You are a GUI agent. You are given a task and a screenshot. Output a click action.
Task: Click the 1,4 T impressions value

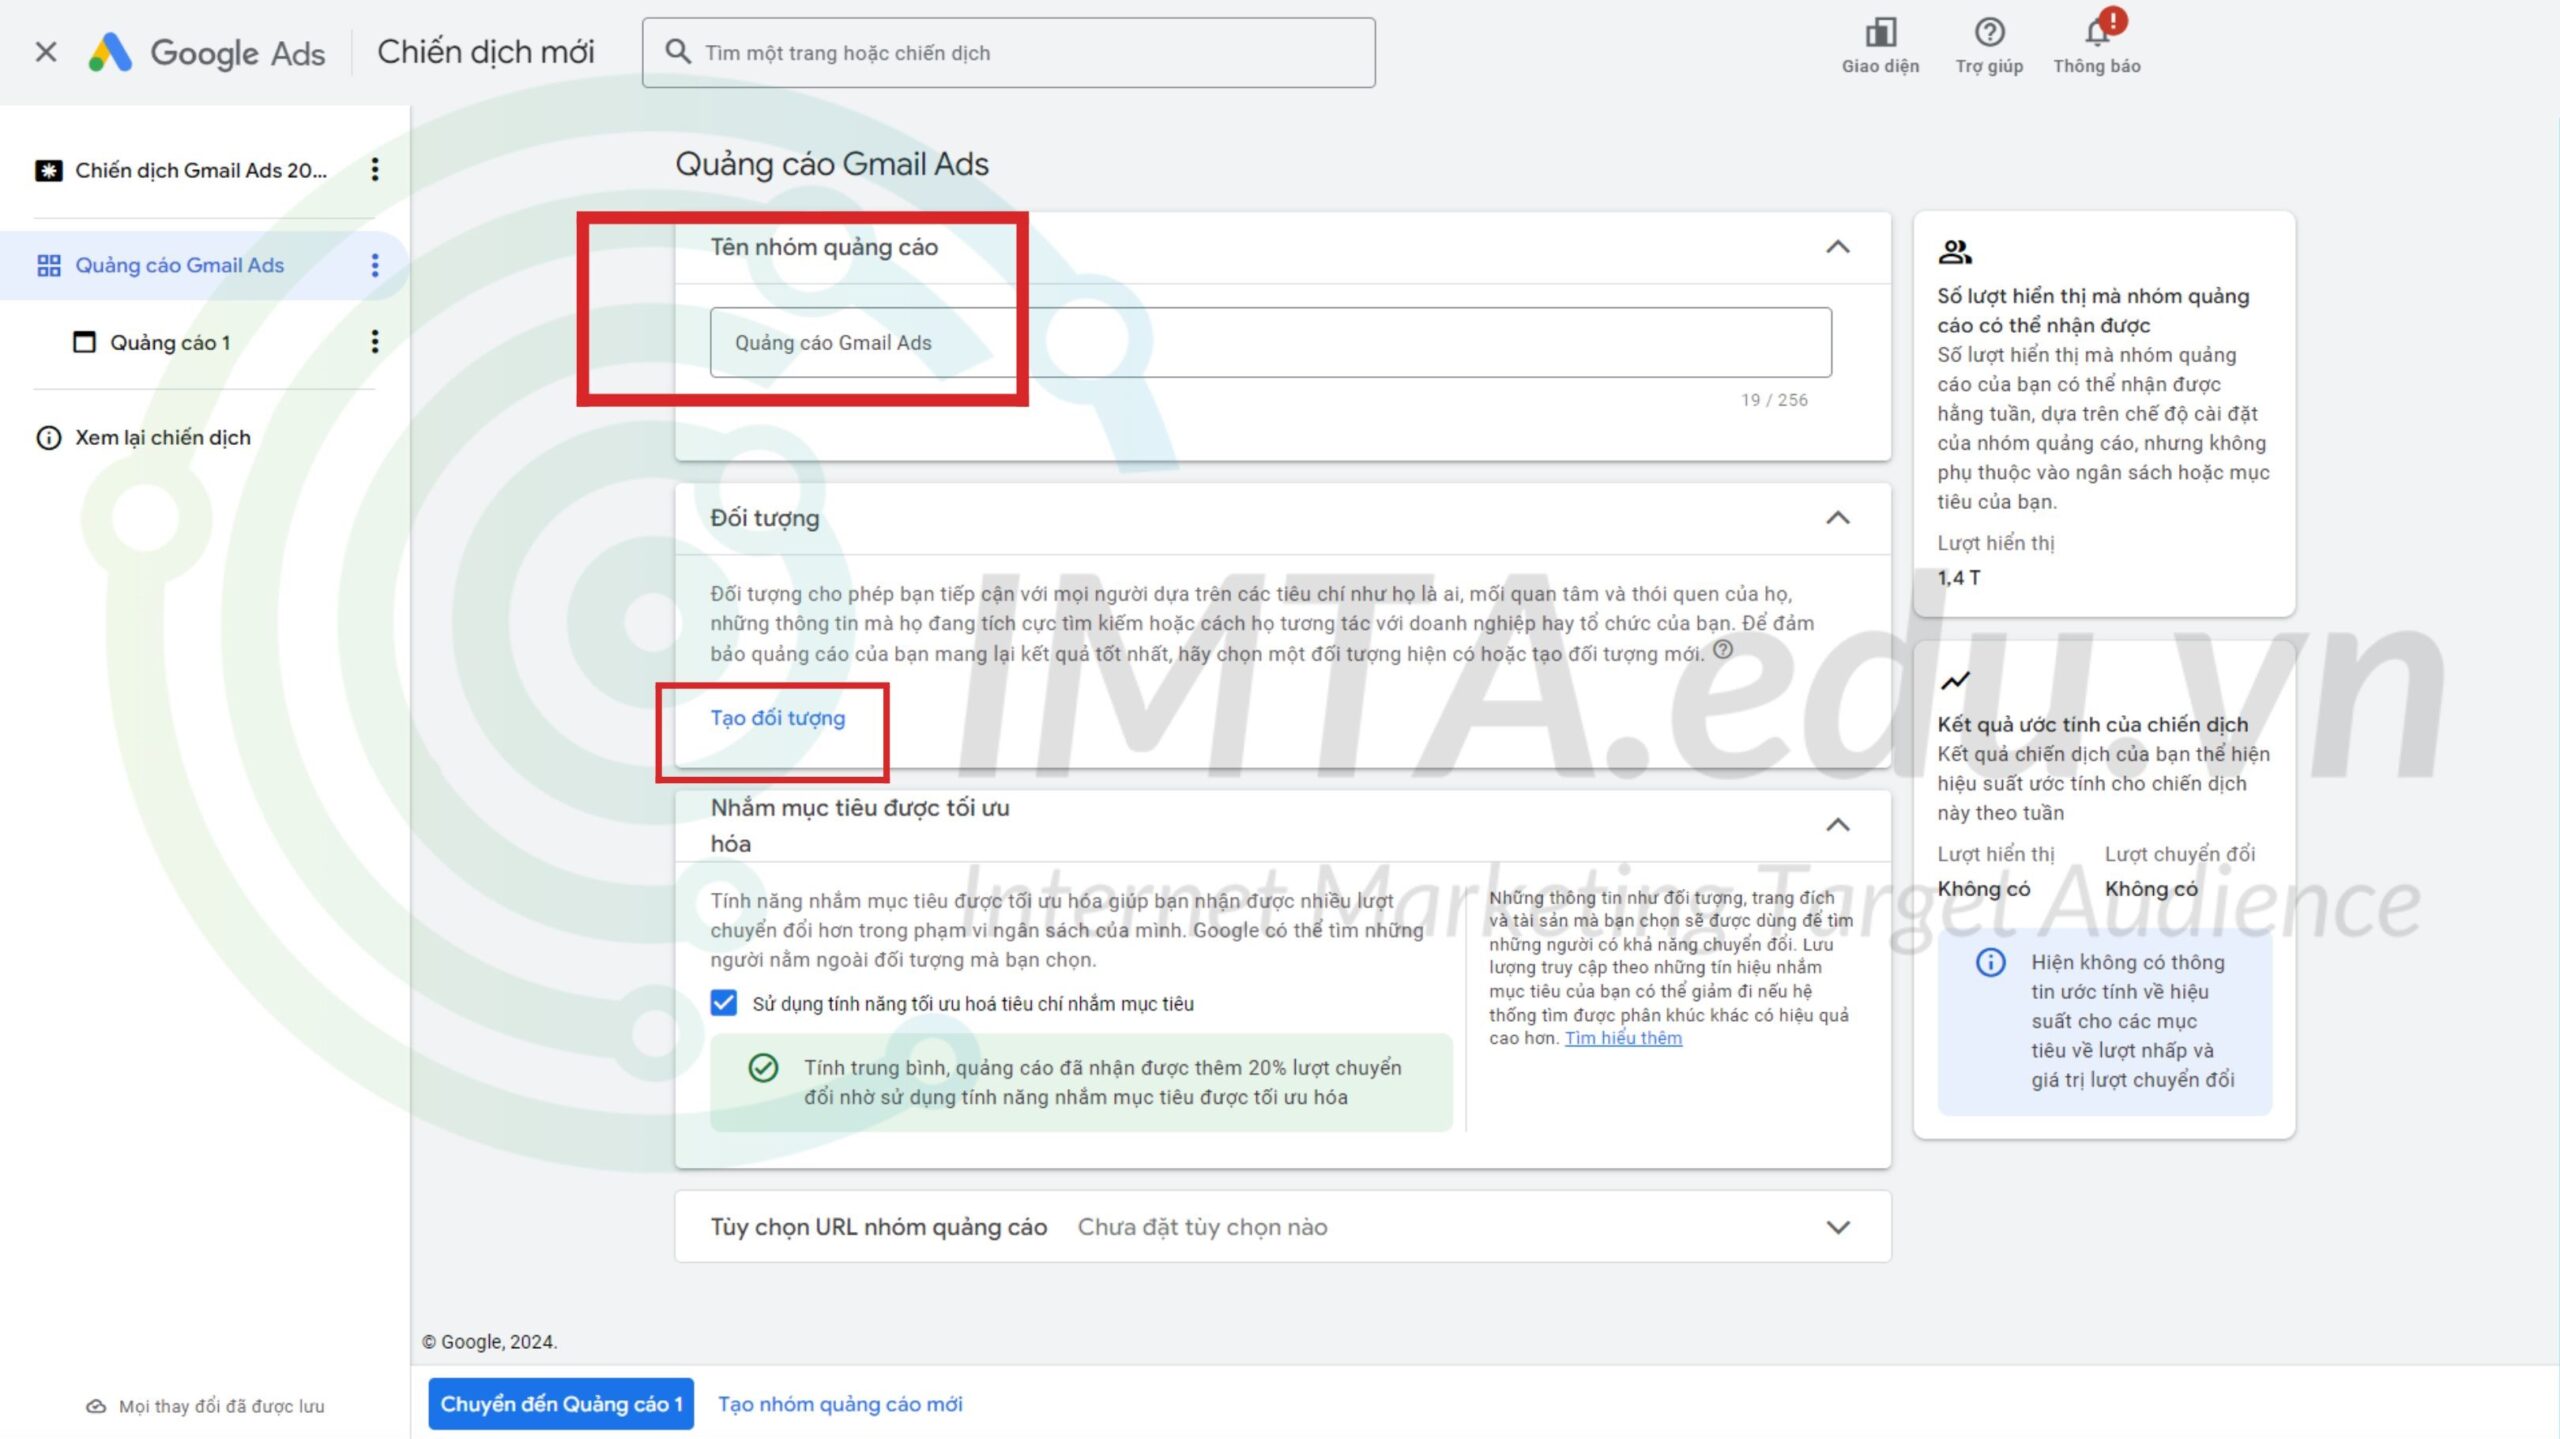1958,578
